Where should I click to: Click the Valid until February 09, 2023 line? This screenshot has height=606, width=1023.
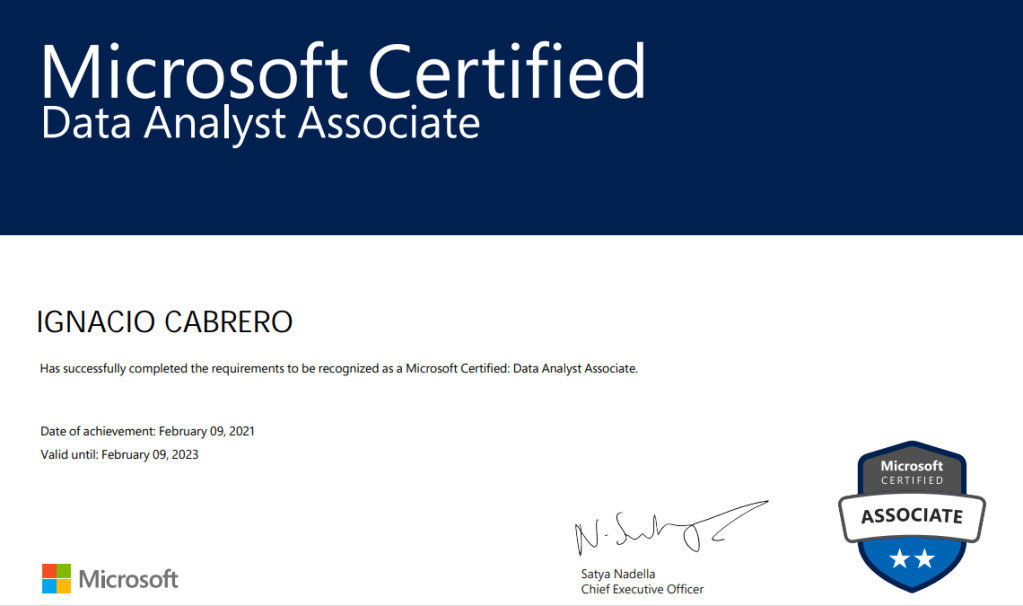[x=119, y=454]
